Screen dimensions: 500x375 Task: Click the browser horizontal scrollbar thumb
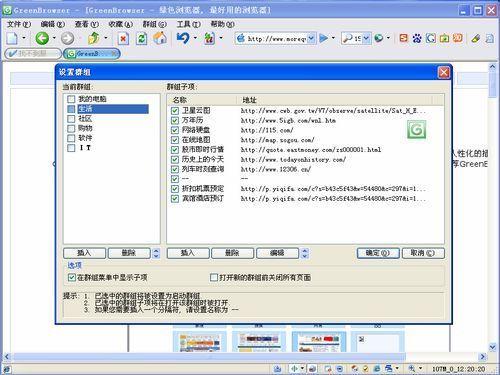pos(208,357)
